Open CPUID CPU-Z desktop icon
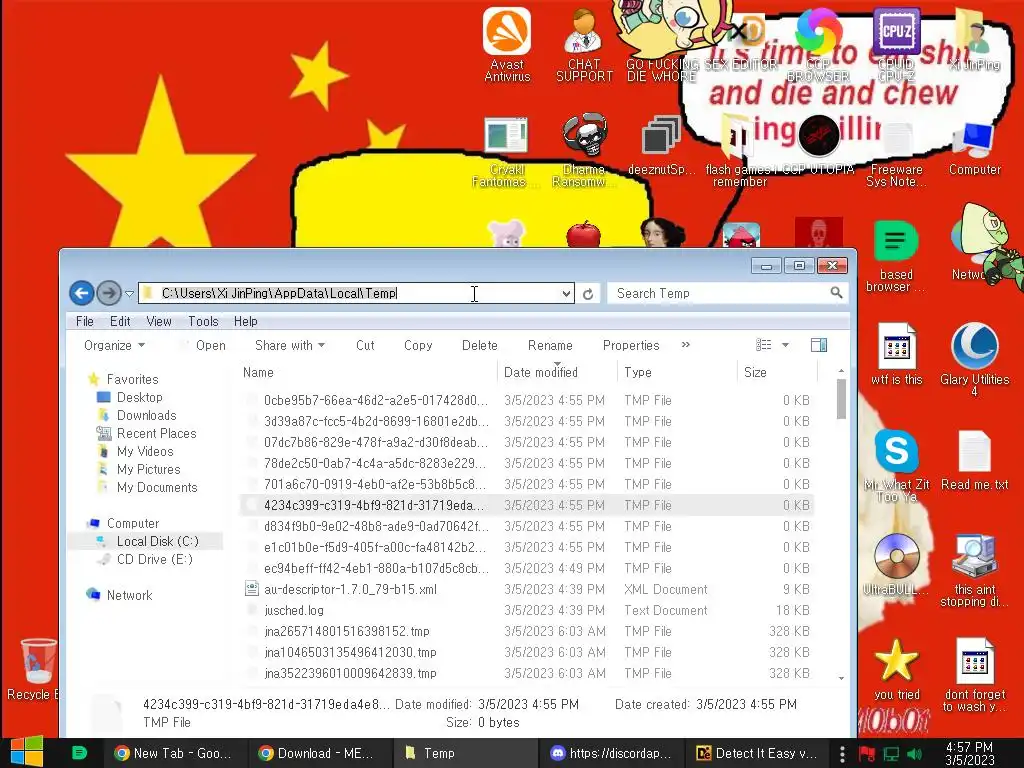The width and height of the screenshot is (1024, 768). [896, 44]
